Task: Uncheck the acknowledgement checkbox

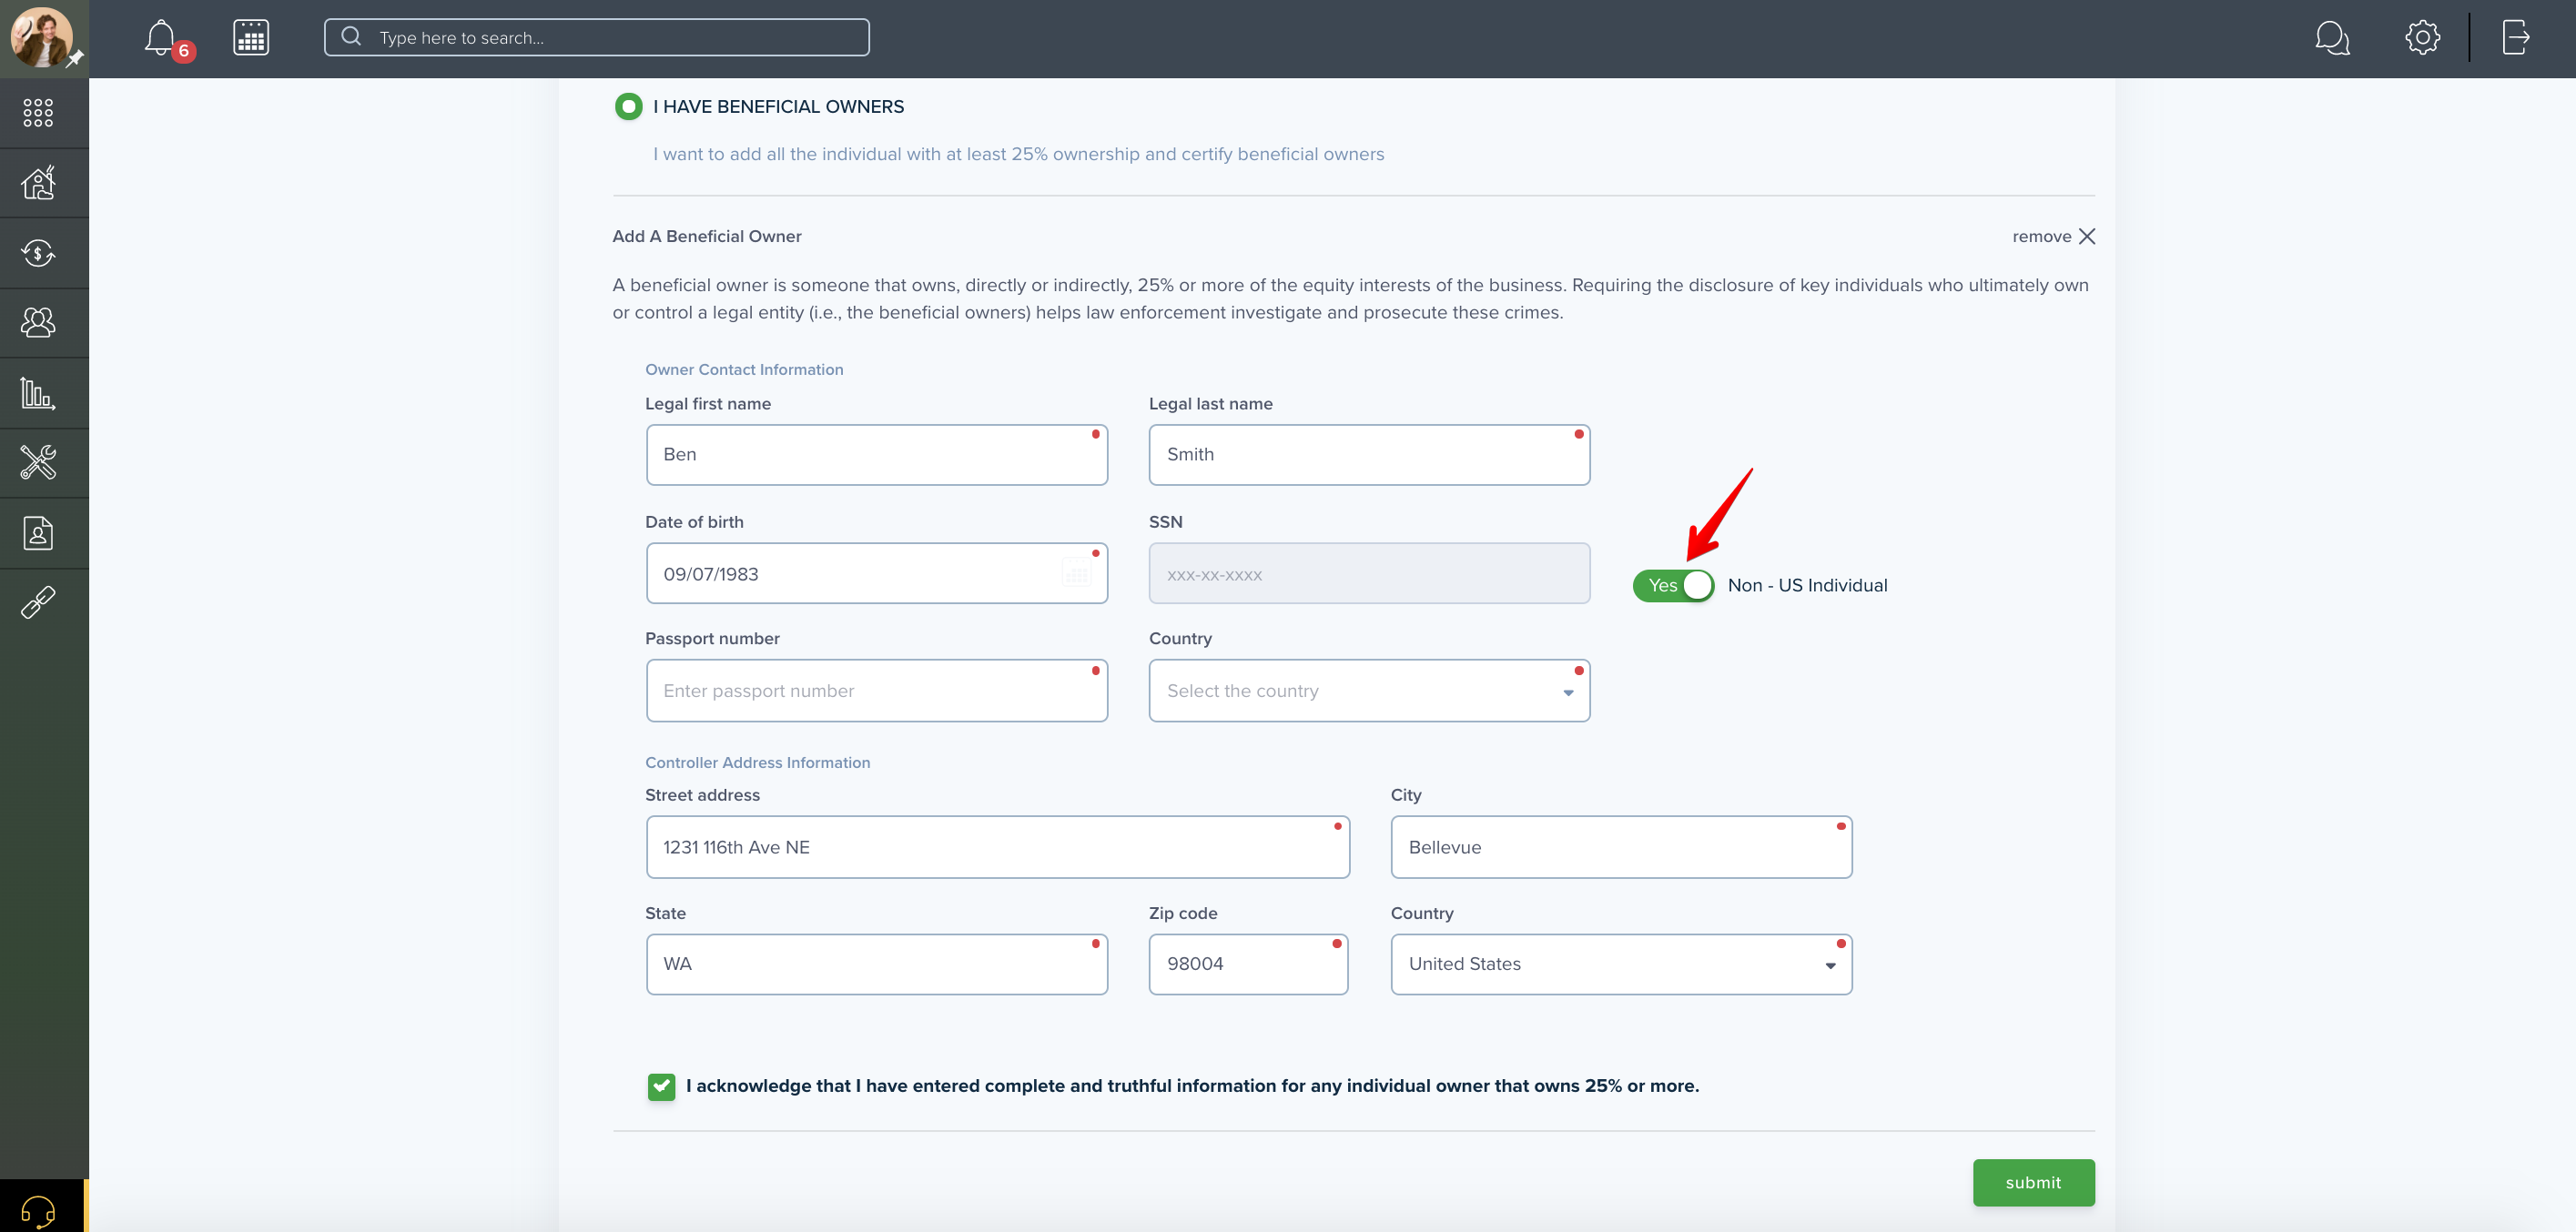Action: point(661,1086)
